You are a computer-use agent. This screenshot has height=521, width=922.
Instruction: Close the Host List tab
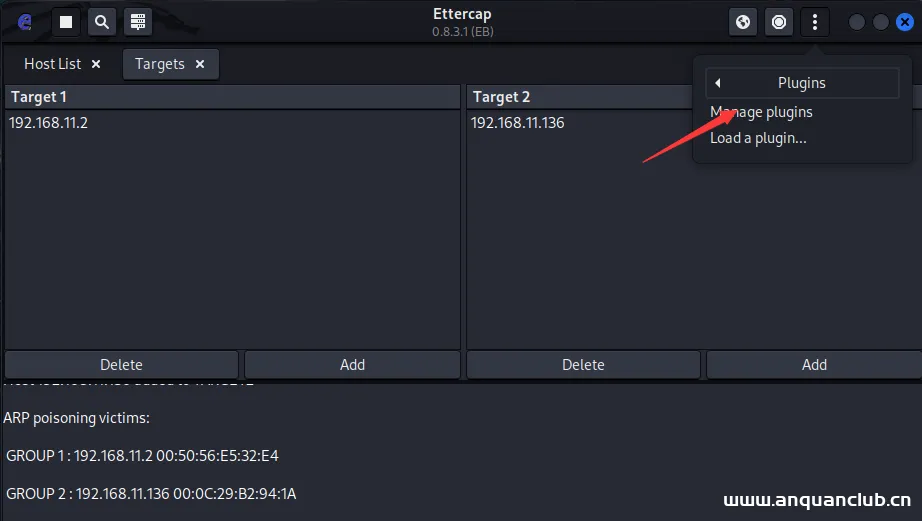[x=96, y=64]
